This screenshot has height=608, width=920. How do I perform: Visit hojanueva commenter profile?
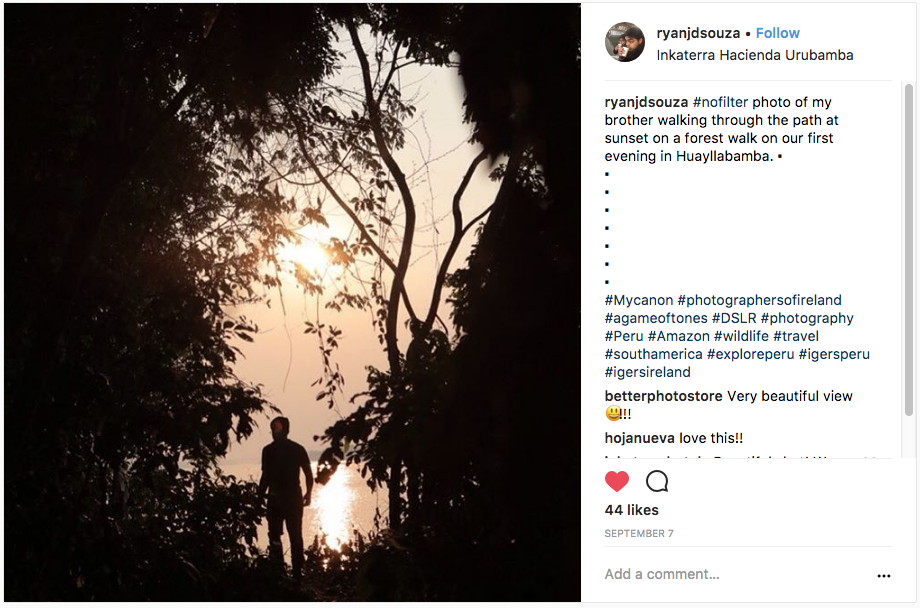point(639,438)
